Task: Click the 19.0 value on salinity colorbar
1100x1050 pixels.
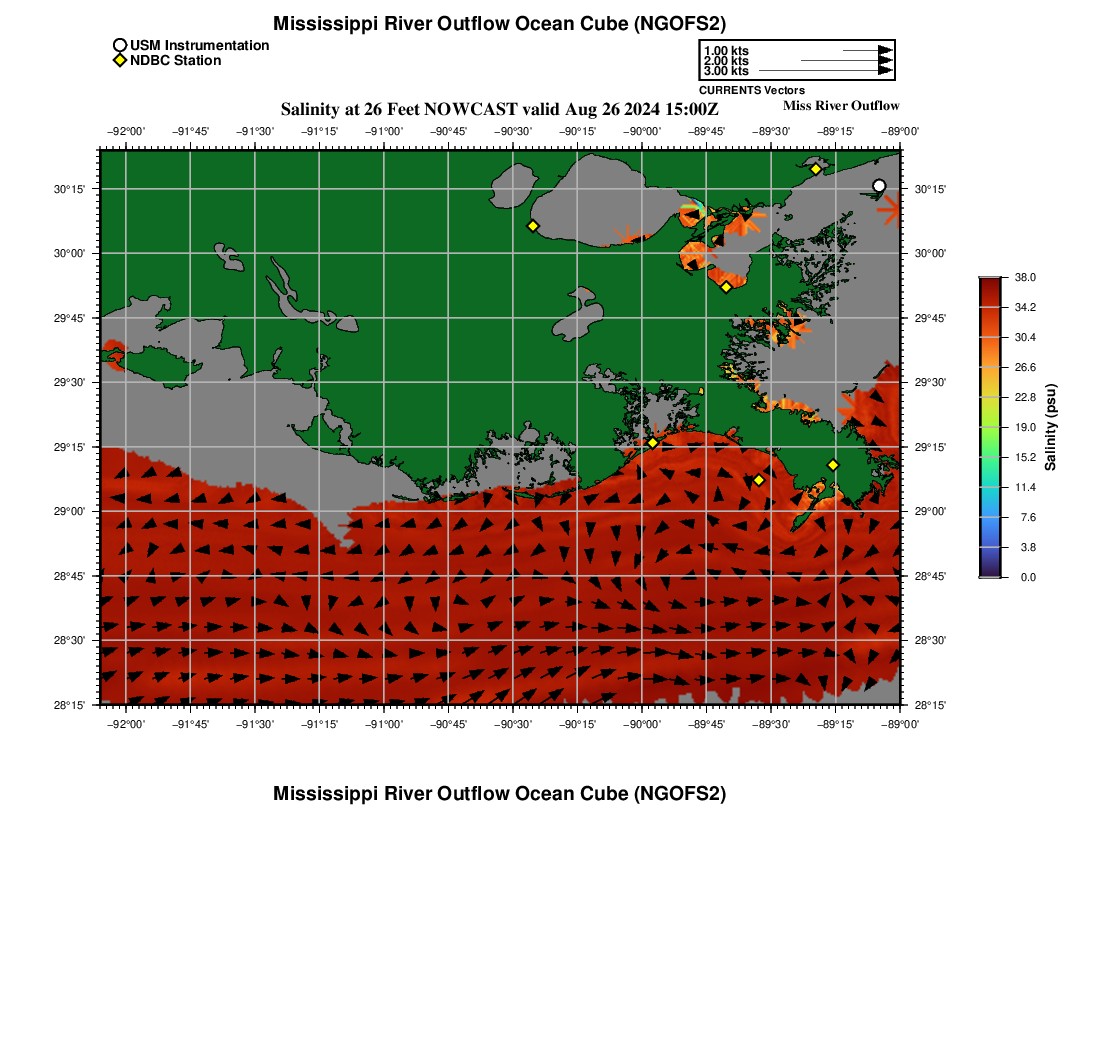Action: click(x=1023, y=427)
